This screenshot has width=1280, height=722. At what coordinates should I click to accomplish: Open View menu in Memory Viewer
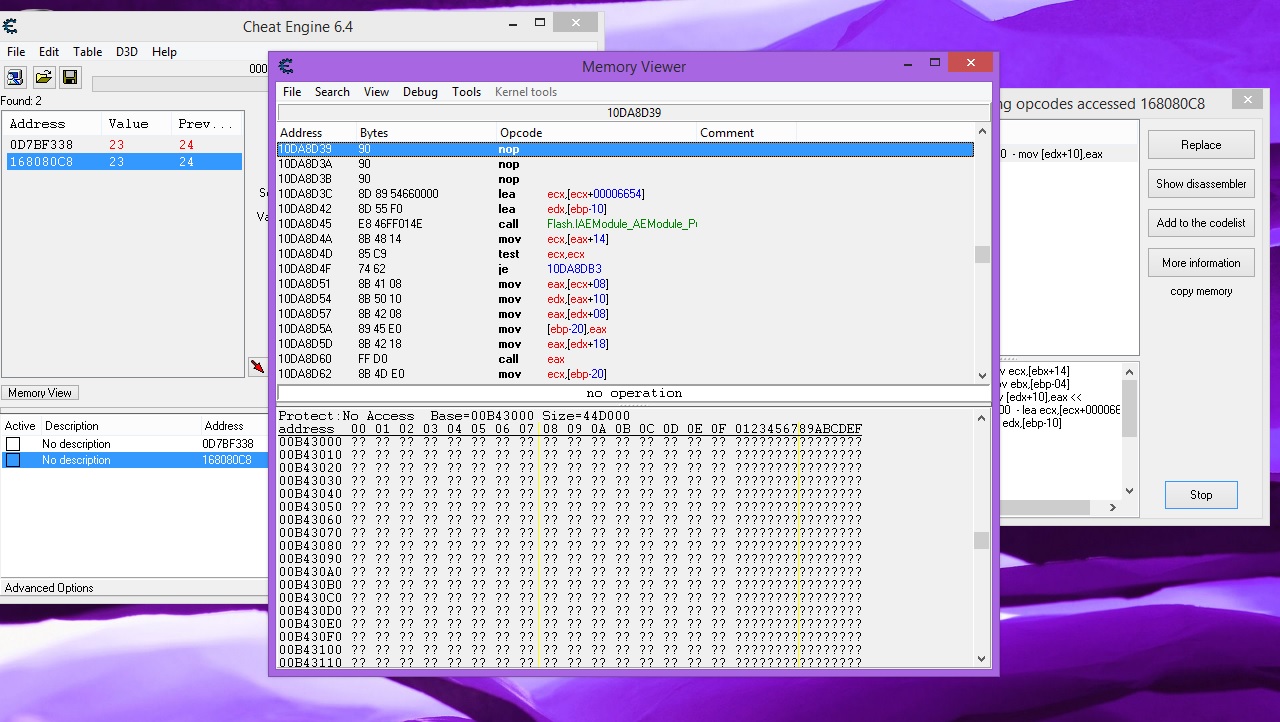click(376, 92)
